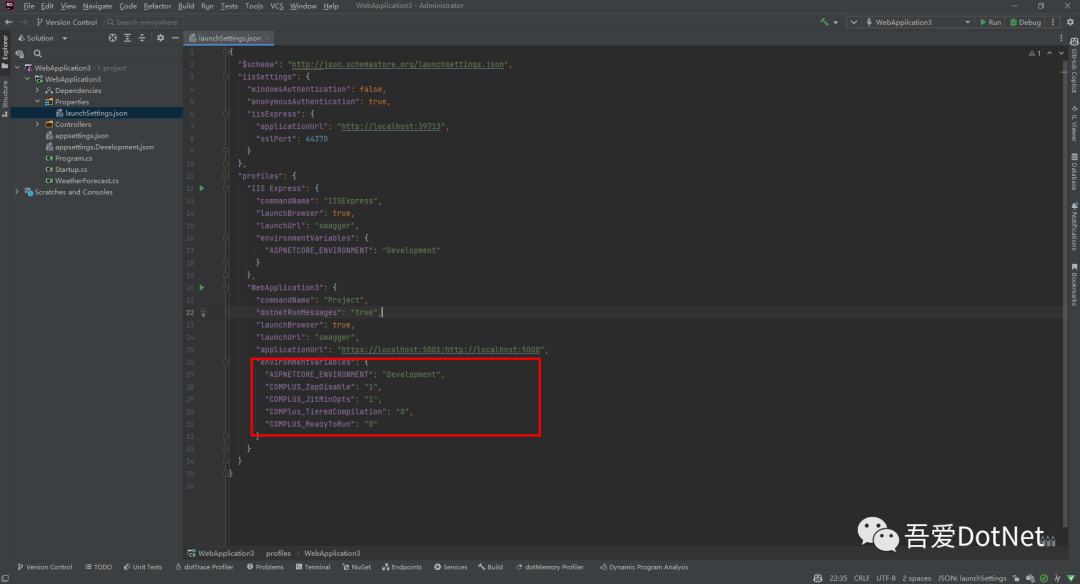Locate file with the crosshair icon

(x=113, y=38)
